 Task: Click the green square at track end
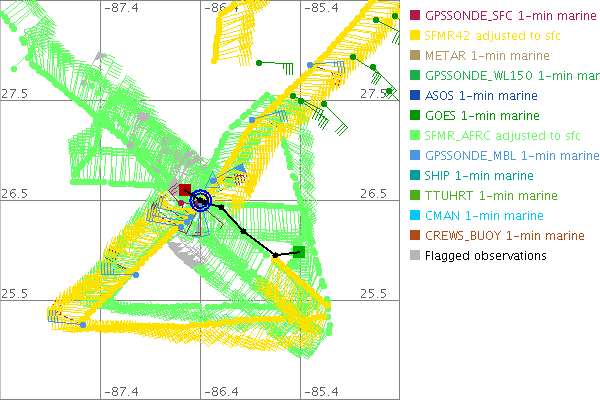(298, 251)
